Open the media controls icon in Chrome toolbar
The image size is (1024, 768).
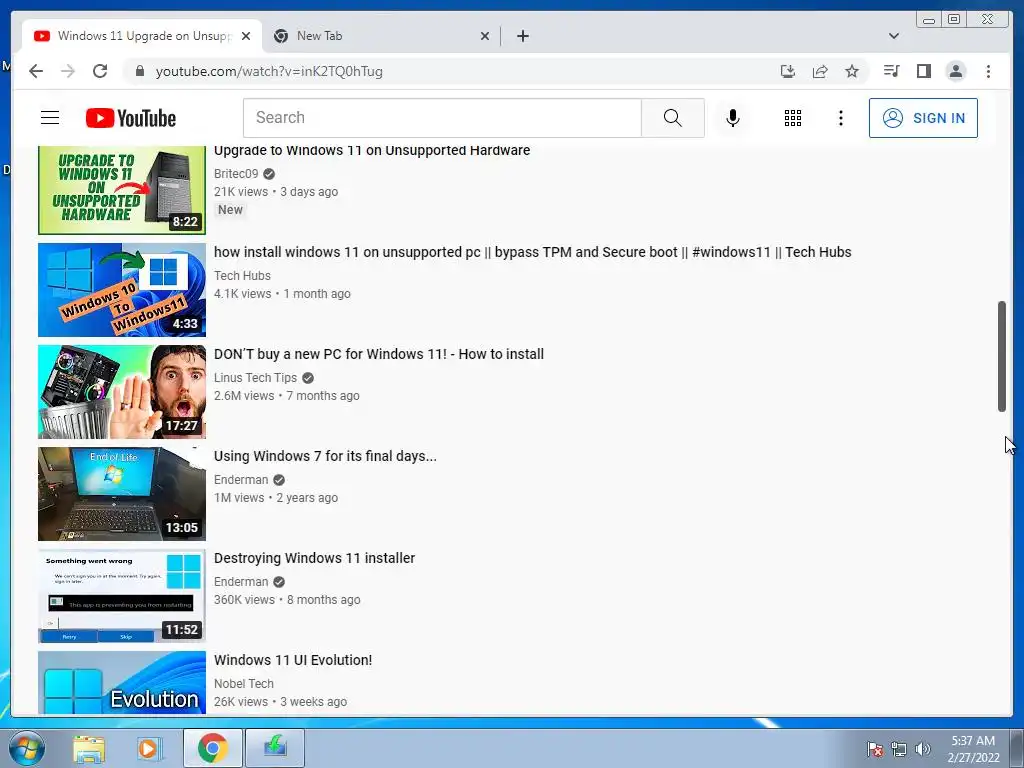[x=891, y=71]
